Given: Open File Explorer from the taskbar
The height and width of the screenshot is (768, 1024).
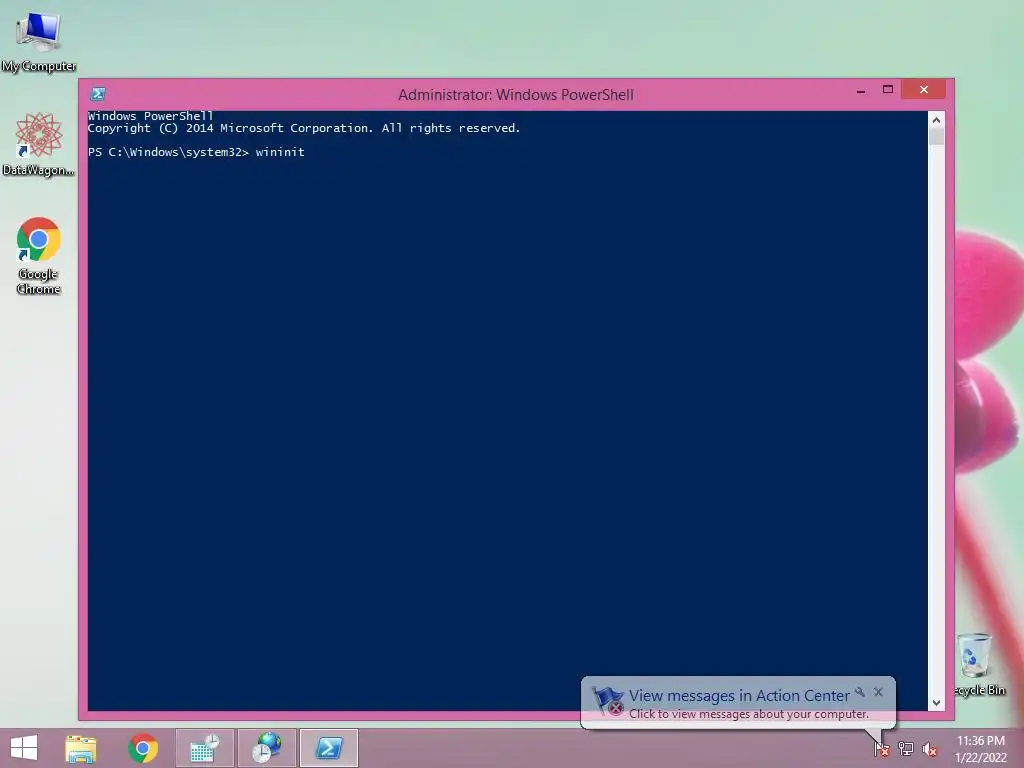Looking at the screenshot, I should pyautogui.click(x=80, y=748).
